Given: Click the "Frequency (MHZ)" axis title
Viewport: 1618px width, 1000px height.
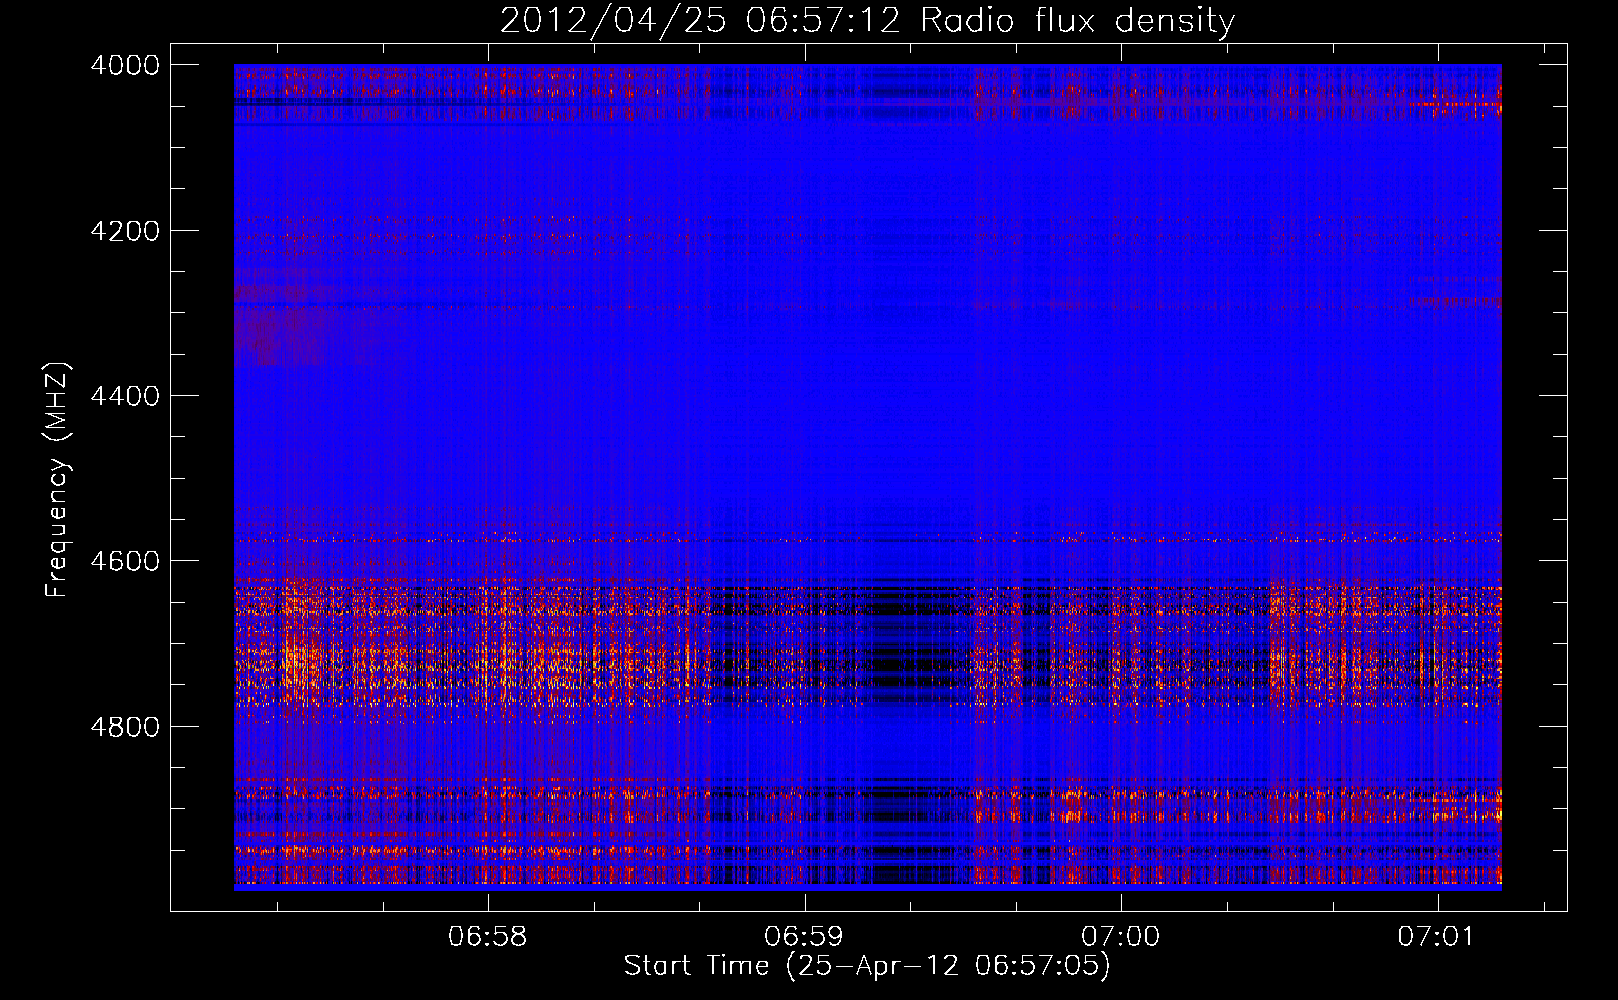Looking at the screenshot, I should point(58,480).
